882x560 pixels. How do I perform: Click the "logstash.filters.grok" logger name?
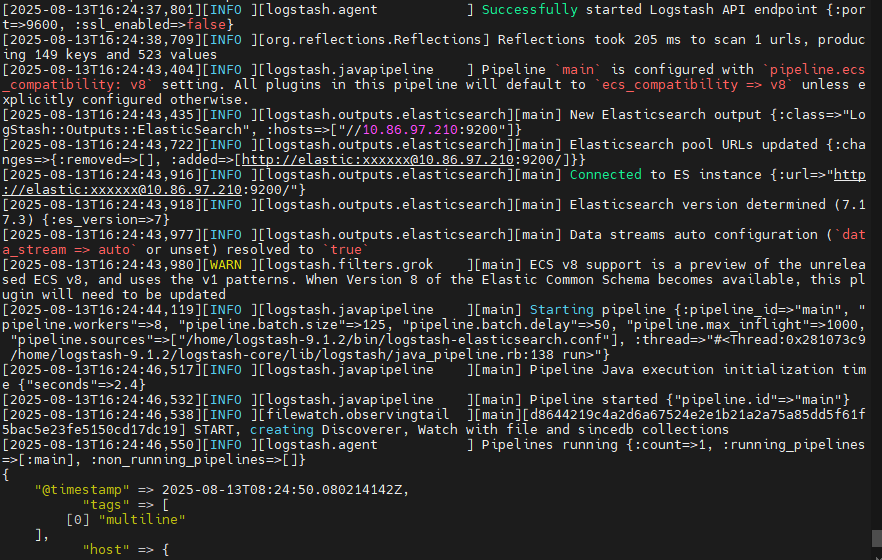(x=349, y=265)
